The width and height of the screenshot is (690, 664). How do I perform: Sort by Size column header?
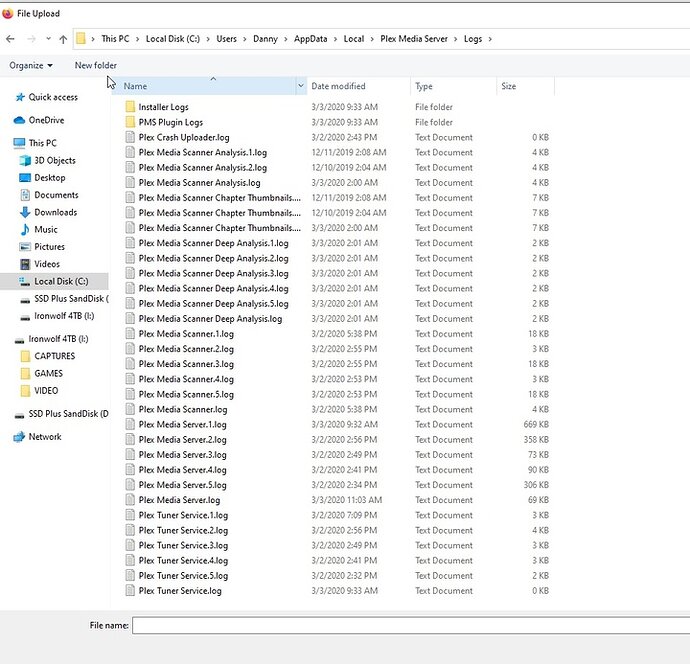click(x=508, y=86)
